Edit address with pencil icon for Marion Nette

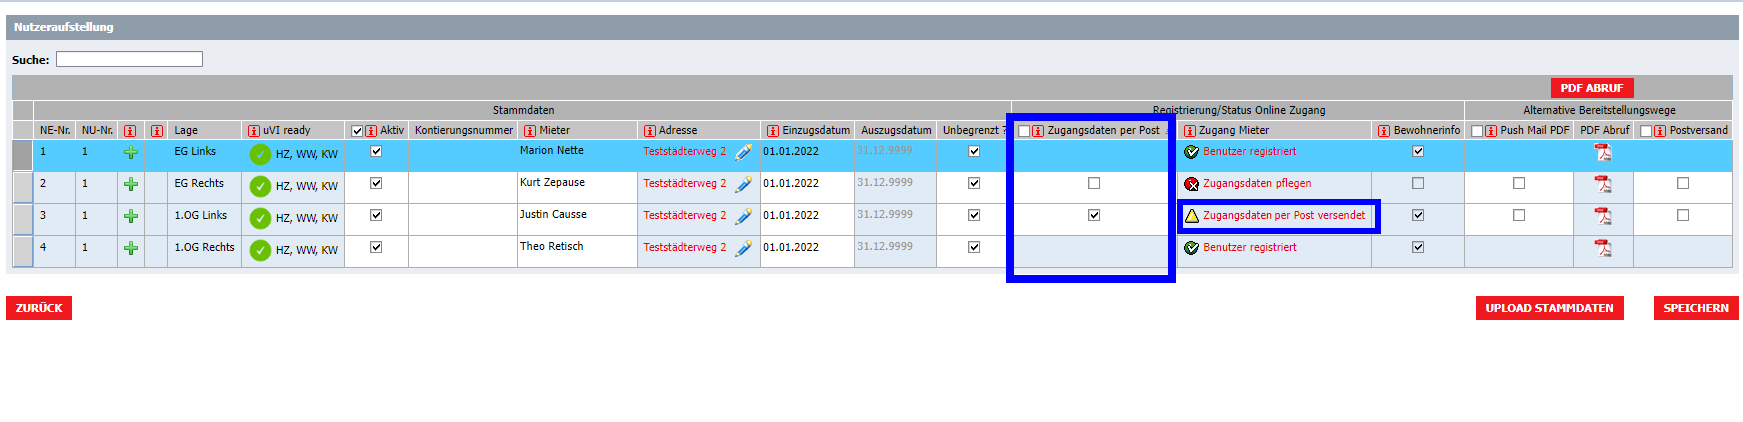[x=743, y=152]
